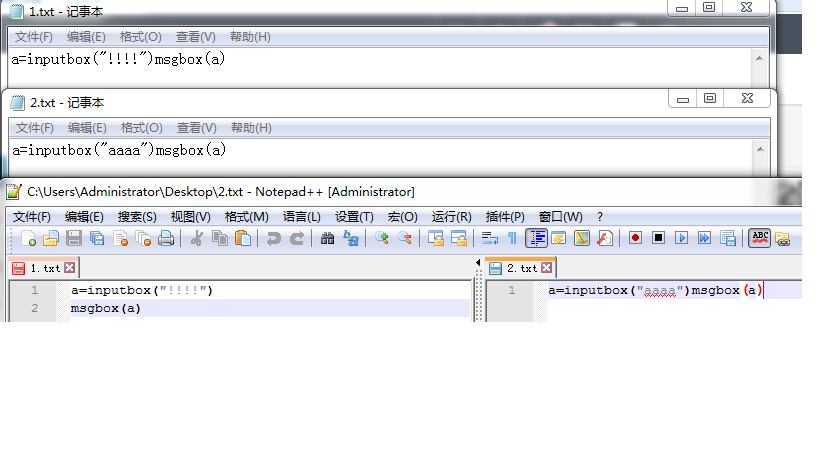
Task: Click the msgbox(a) line in left pane
Action: coord(106,308)
